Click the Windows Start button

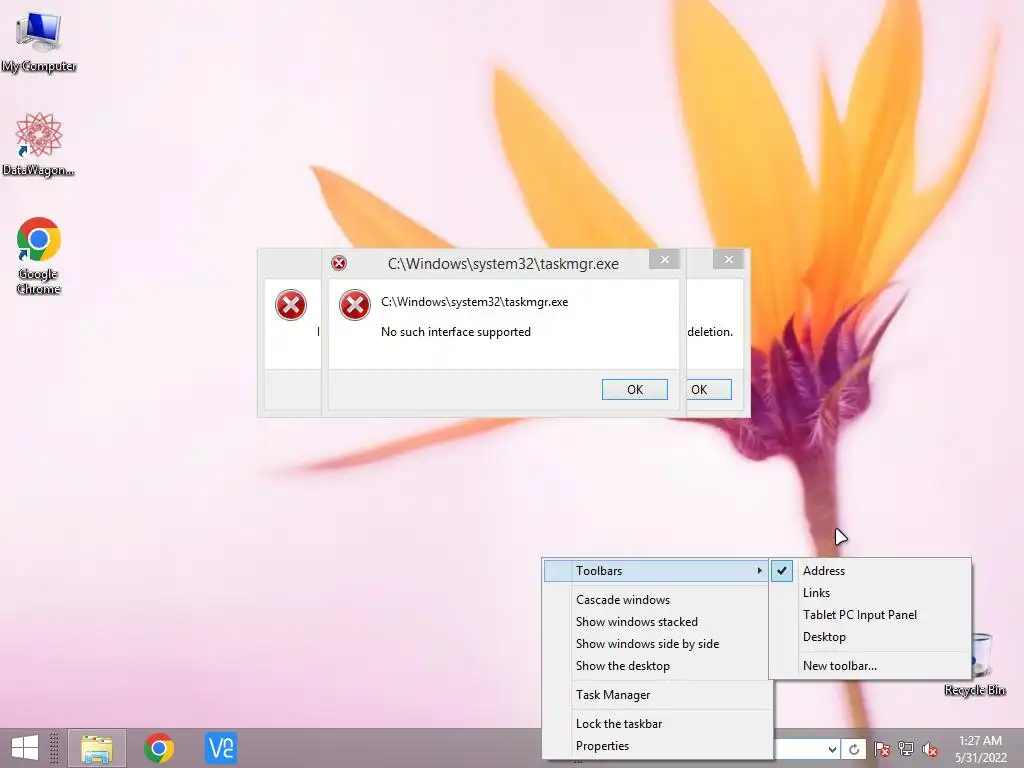pyautogui.click(x=25, y=748)
